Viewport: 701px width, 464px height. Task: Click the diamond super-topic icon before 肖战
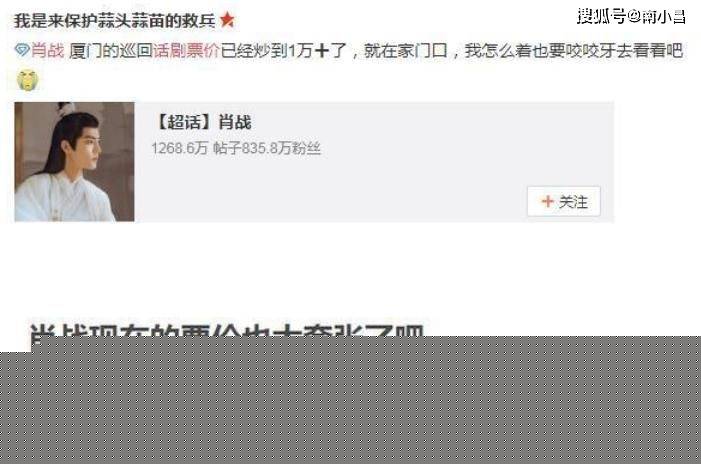pos(21,50)
